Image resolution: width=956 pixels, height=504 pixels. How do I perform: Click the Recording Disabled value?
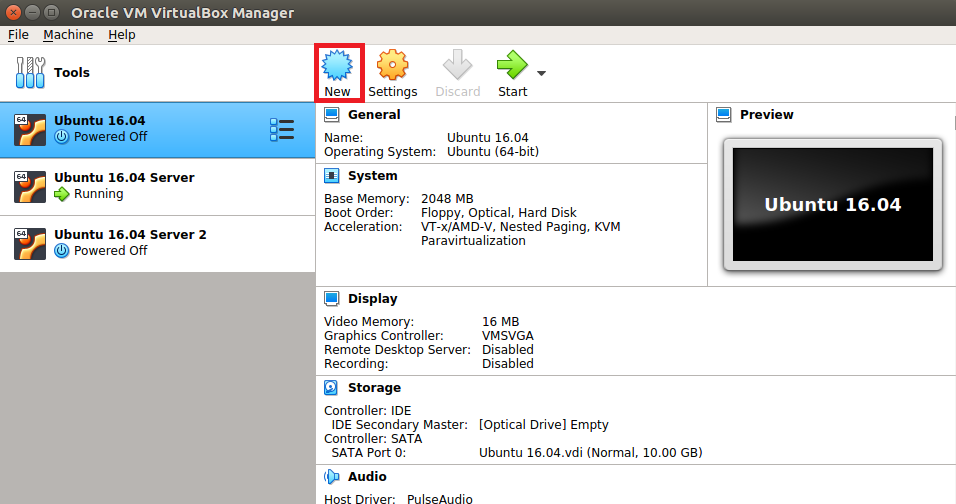[x=507, y=364]
